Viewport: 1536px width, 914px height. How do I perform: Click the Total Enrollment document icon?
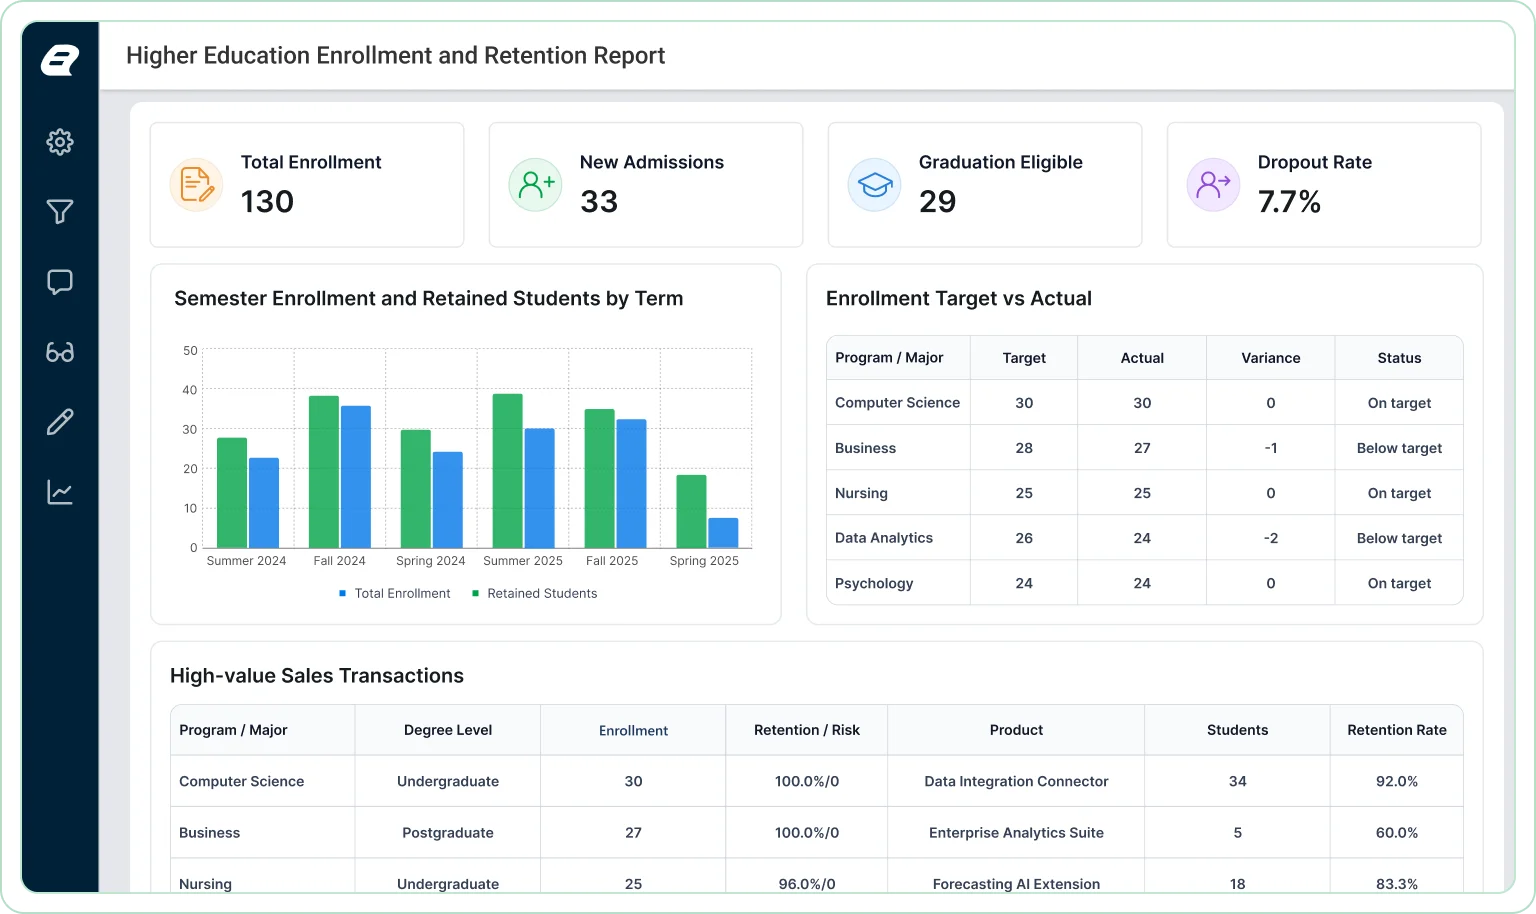pos(196,185)
